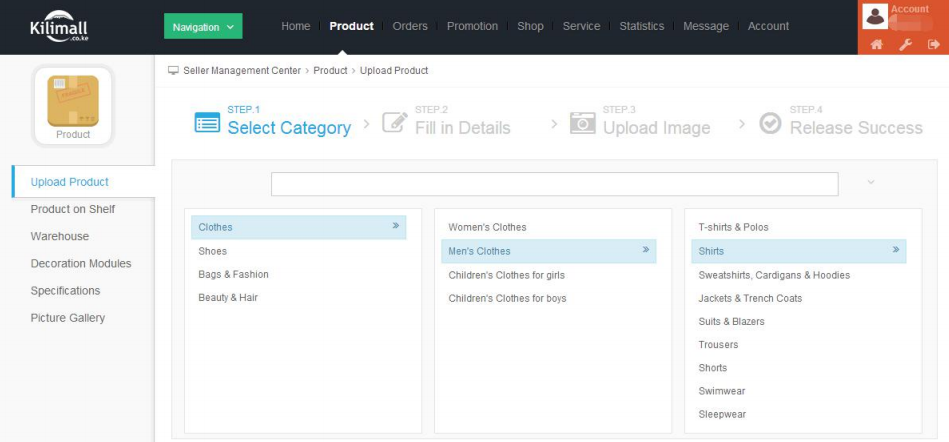Click the user avatar picture
Viewport: 949px width, 442px height.
(x=875, y=16)
